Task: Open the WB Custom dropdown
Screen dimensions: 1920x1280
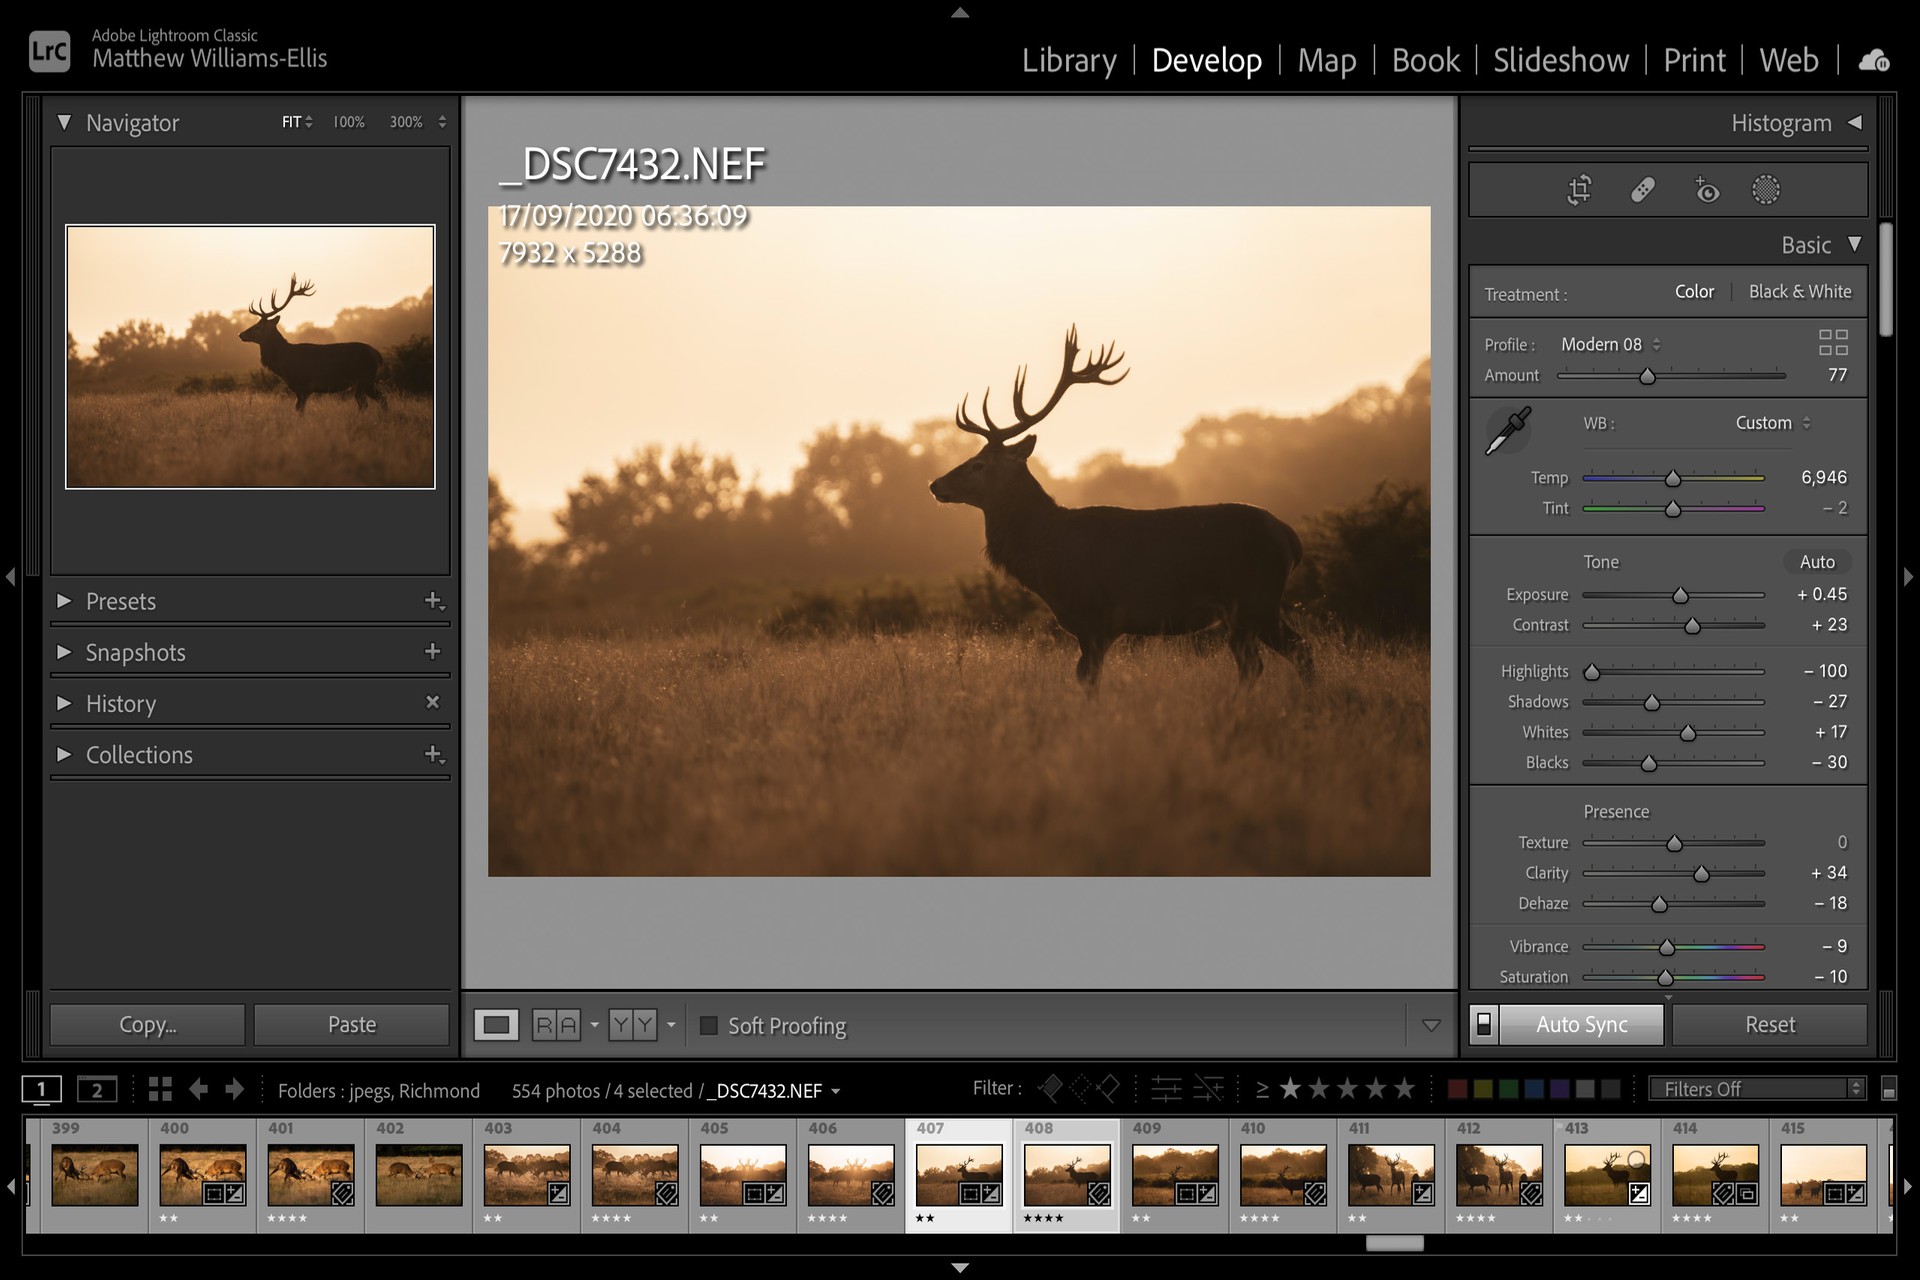Action: click(x=1772, y=423)
